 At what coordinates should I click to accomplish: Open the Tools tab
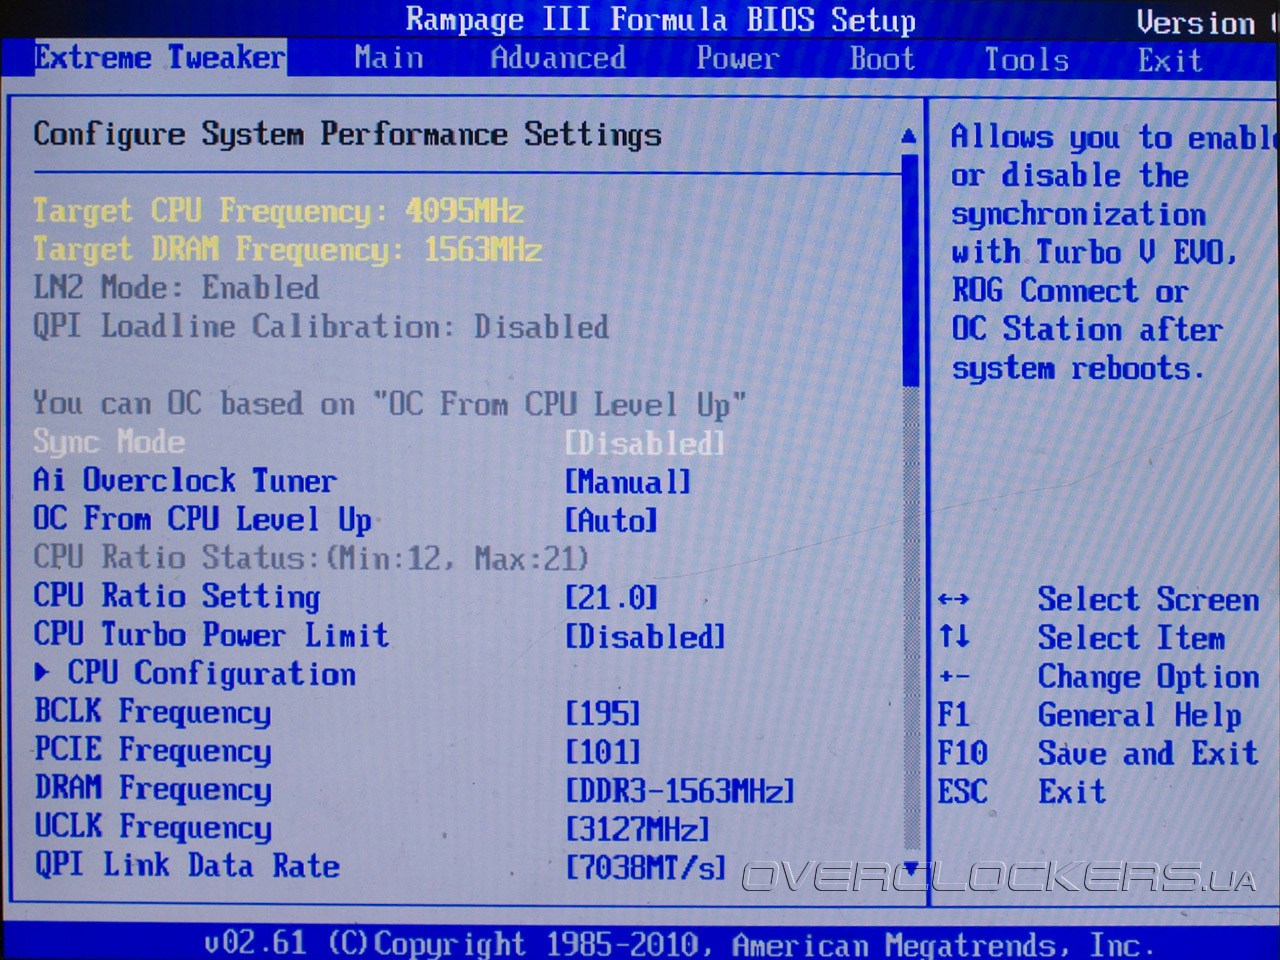(x=1026, y=60)
